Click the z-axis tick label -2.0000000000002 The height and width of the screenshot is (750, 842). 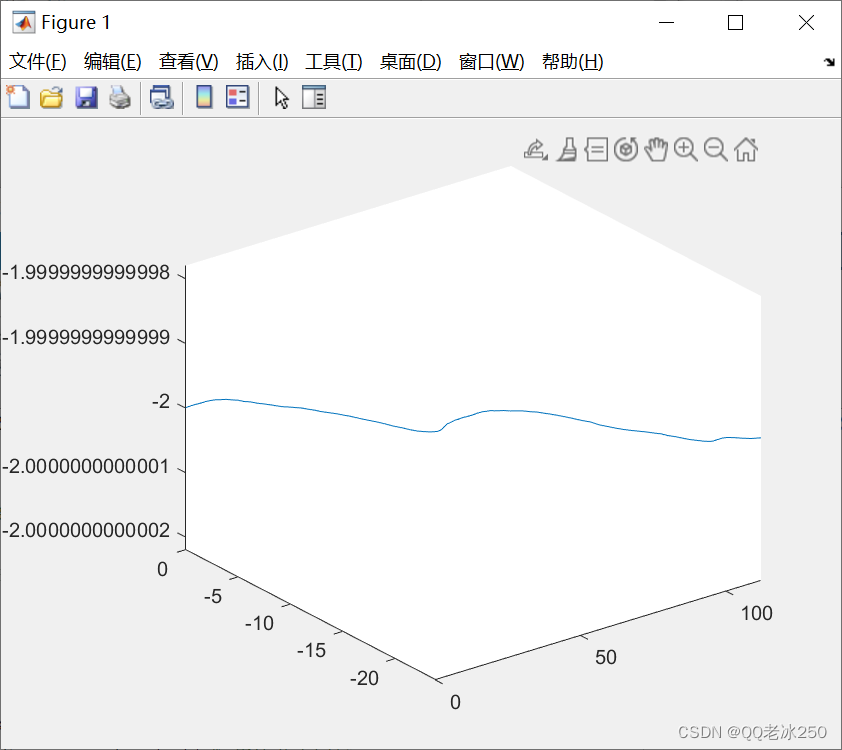tap(86, 530)
